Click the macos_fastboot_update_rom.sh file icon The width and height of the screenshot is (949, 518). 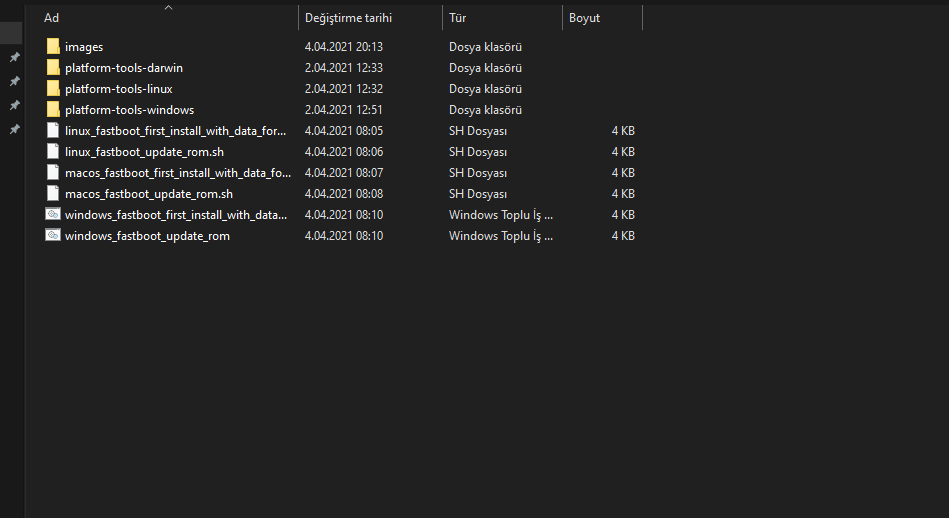(53, 194)
